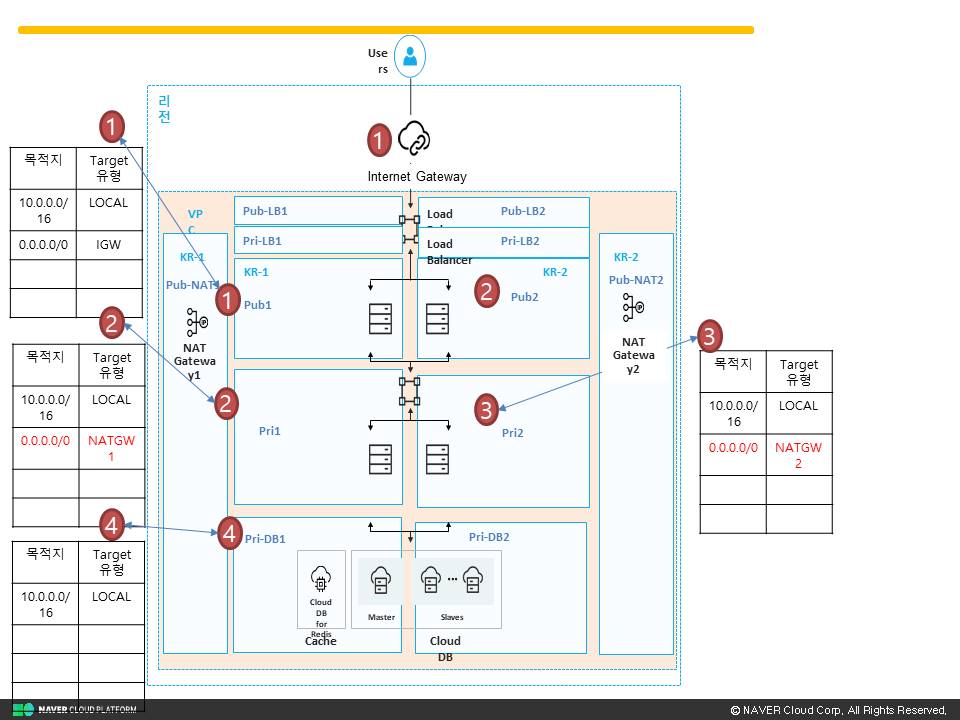The height and width of the screenshot is (720, 960).
Task: Select the NATGW 1 red table cell
Action: tap(111, 448)
